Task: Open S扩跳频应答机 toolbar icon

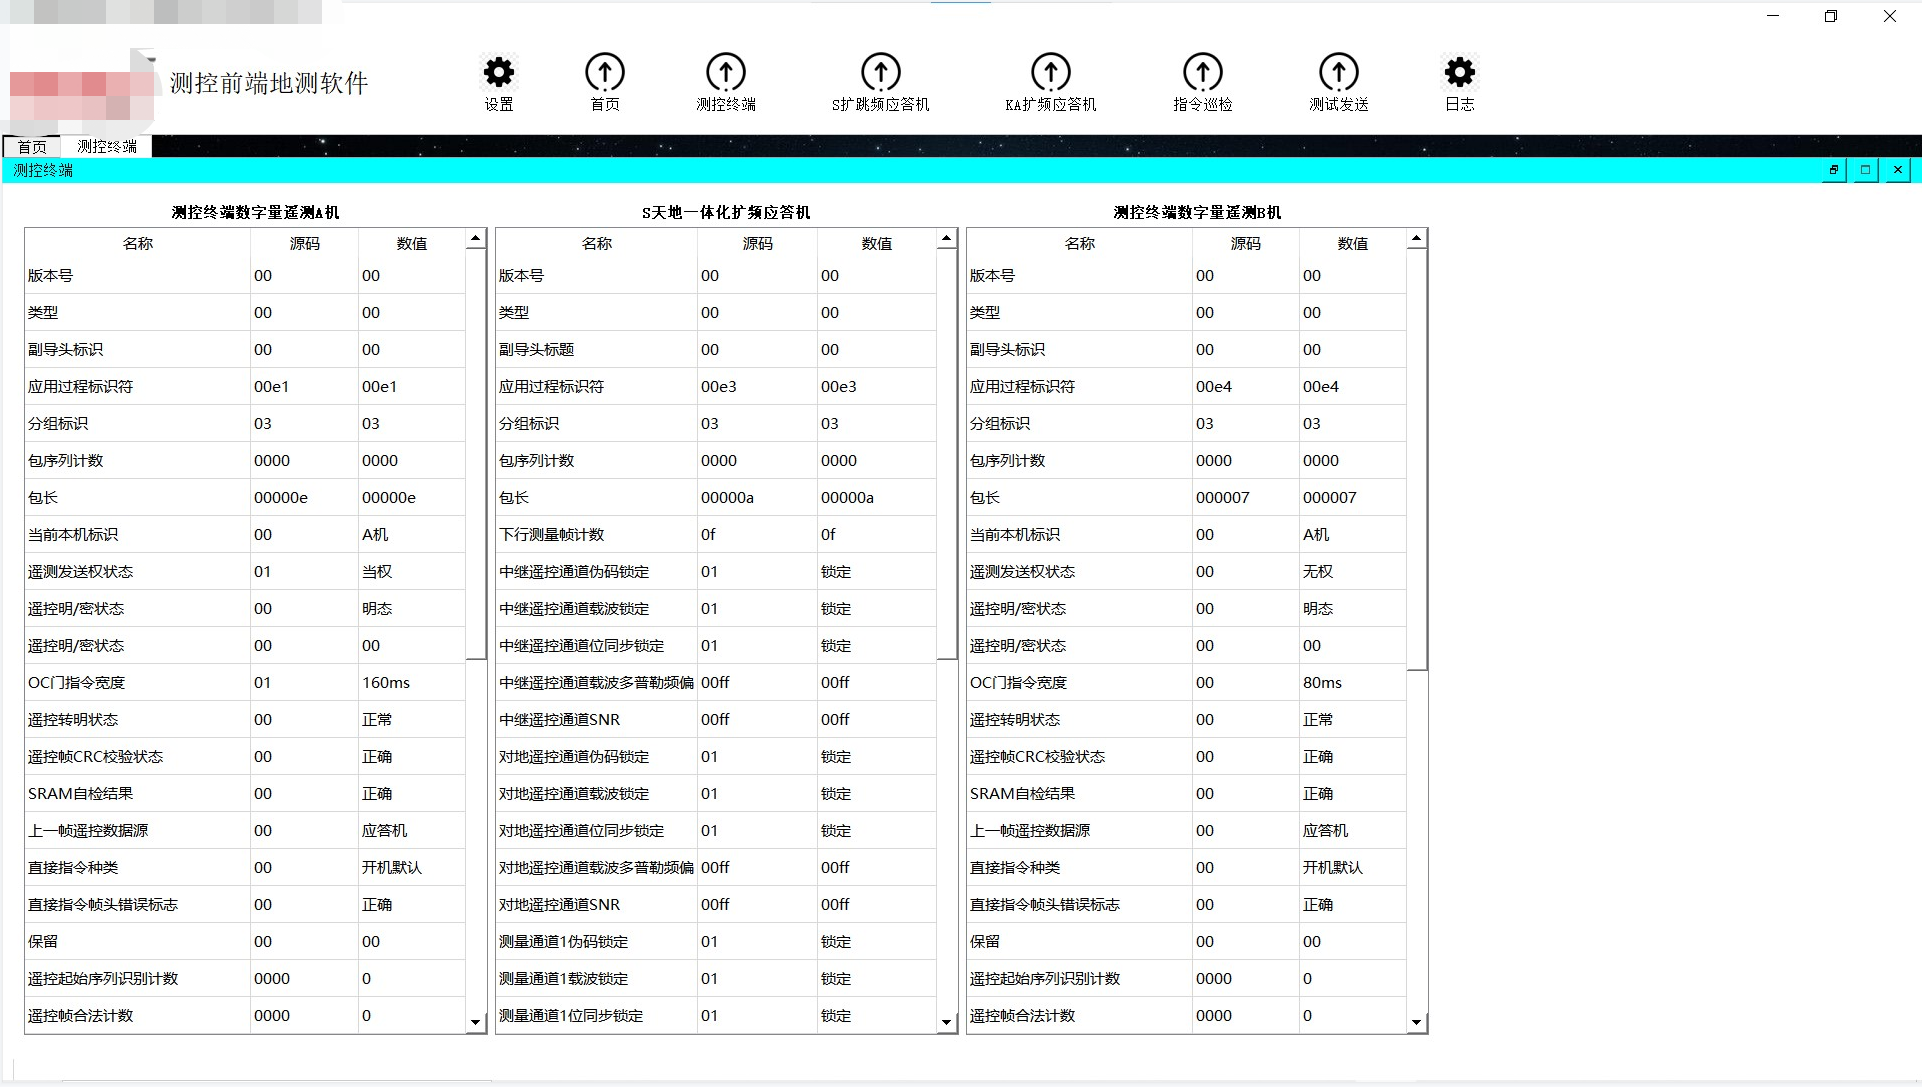Action: click(x=880, y=73)
